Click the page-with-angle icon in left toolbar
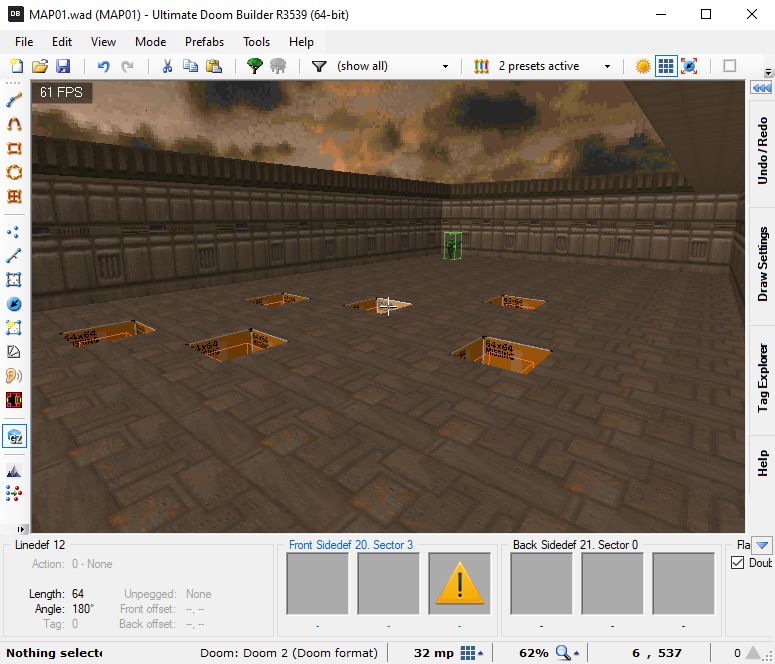 (x=13, y=352)
